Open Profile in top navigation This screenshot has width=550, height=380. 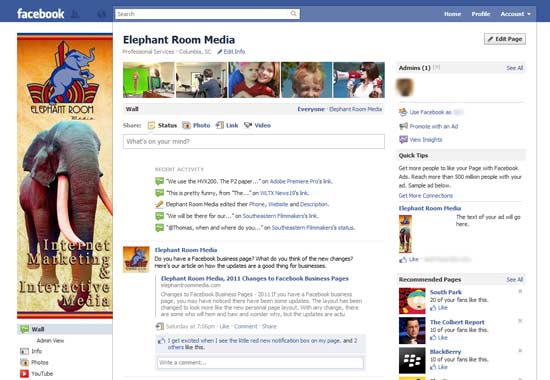pyautogui.click(x=481, y=14)
